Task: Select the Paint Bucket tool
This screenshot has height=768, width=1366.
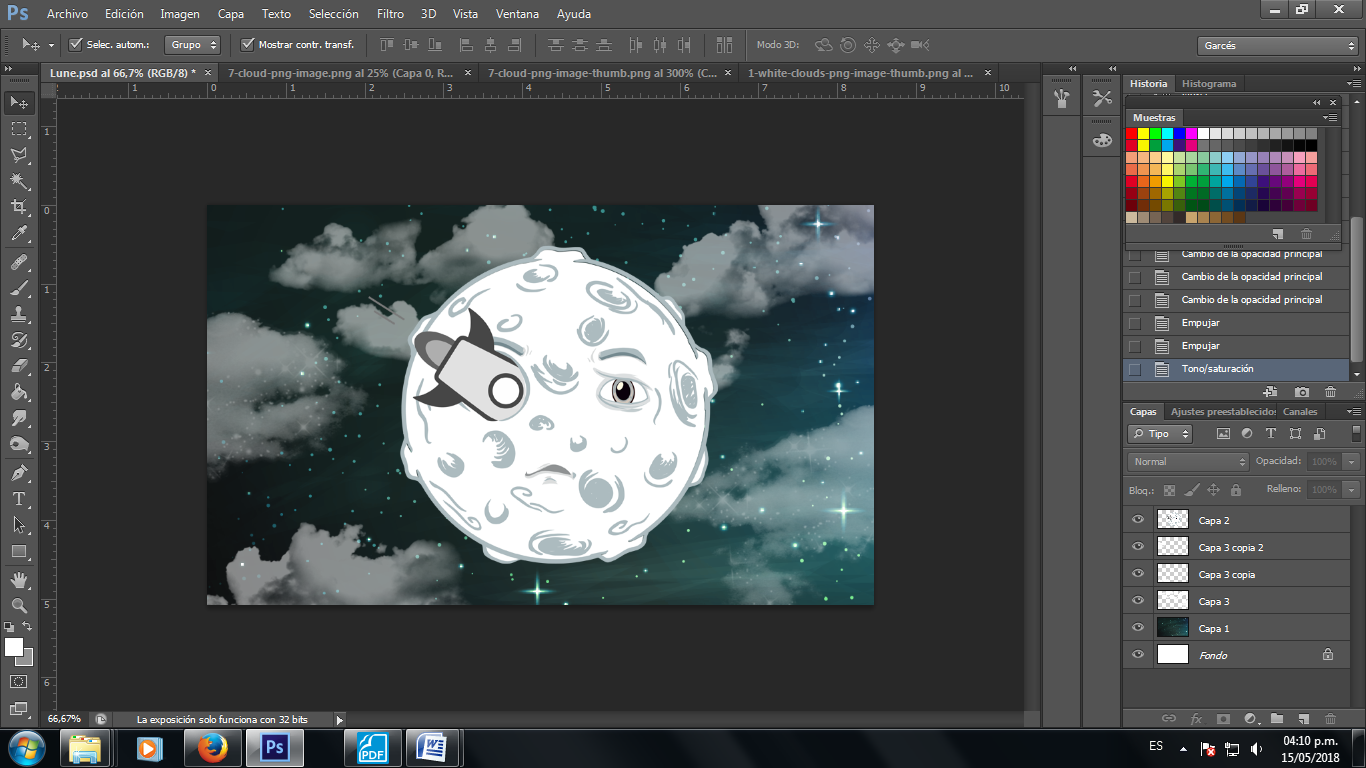Action: coord(19,392)
